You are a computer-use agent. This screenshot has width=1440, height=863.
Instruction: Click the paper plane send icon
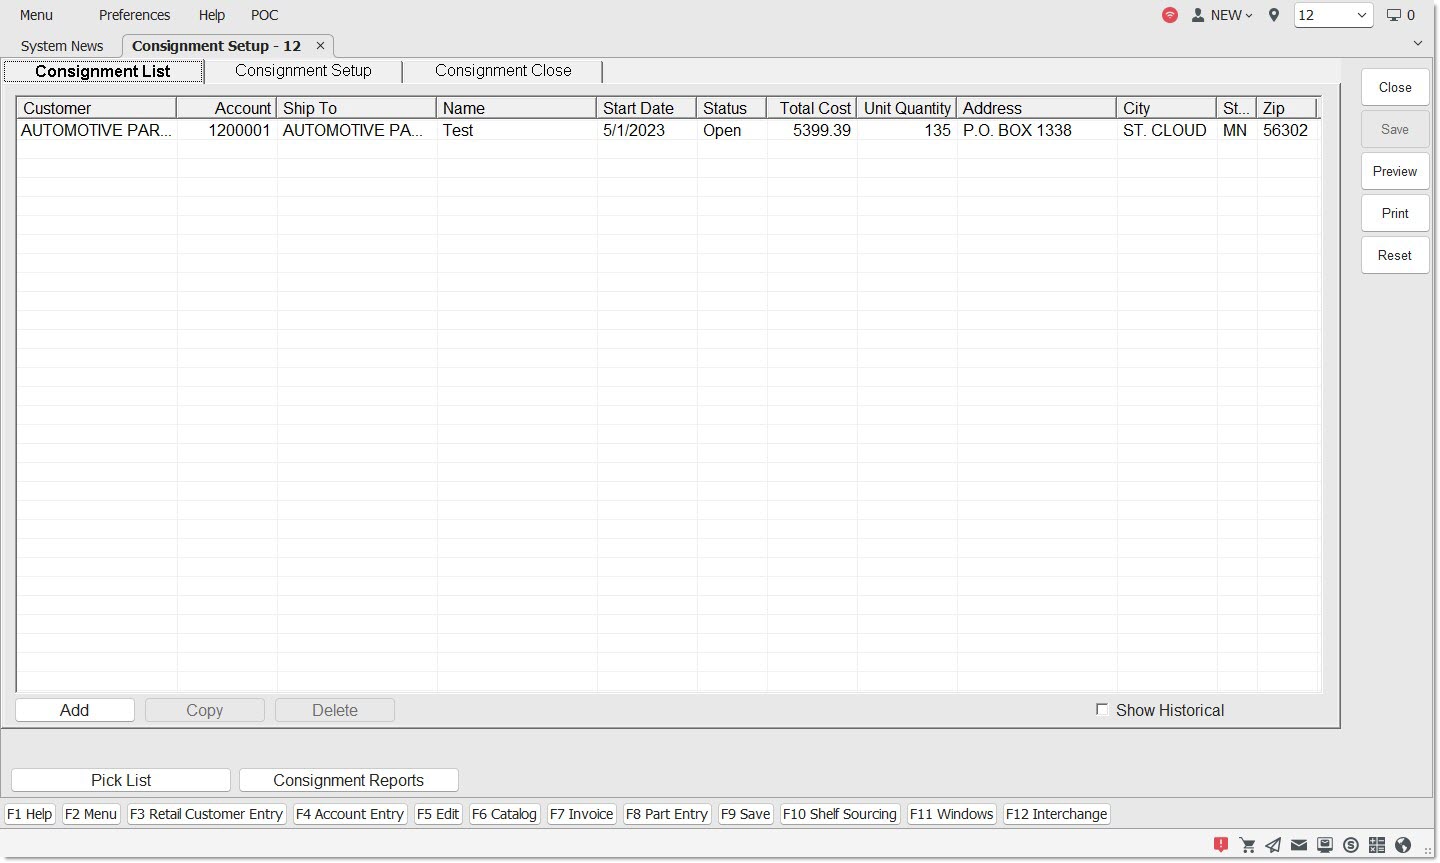pyautogui.click(x=1273, y=845)
